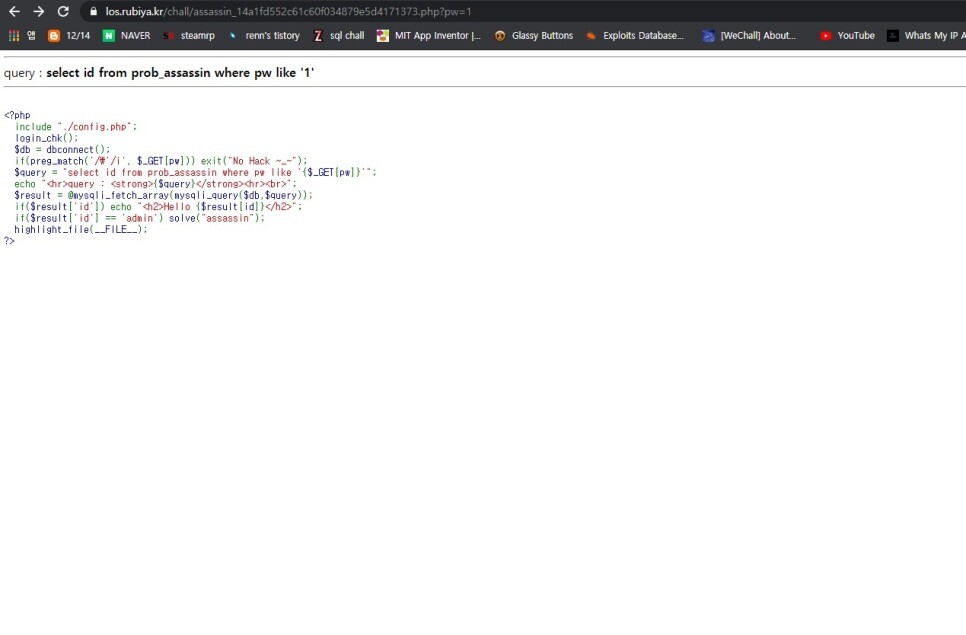Click the Blogger icon beside 12/14
The height and width of the screenshot is (635, 966).
(54, 36)
